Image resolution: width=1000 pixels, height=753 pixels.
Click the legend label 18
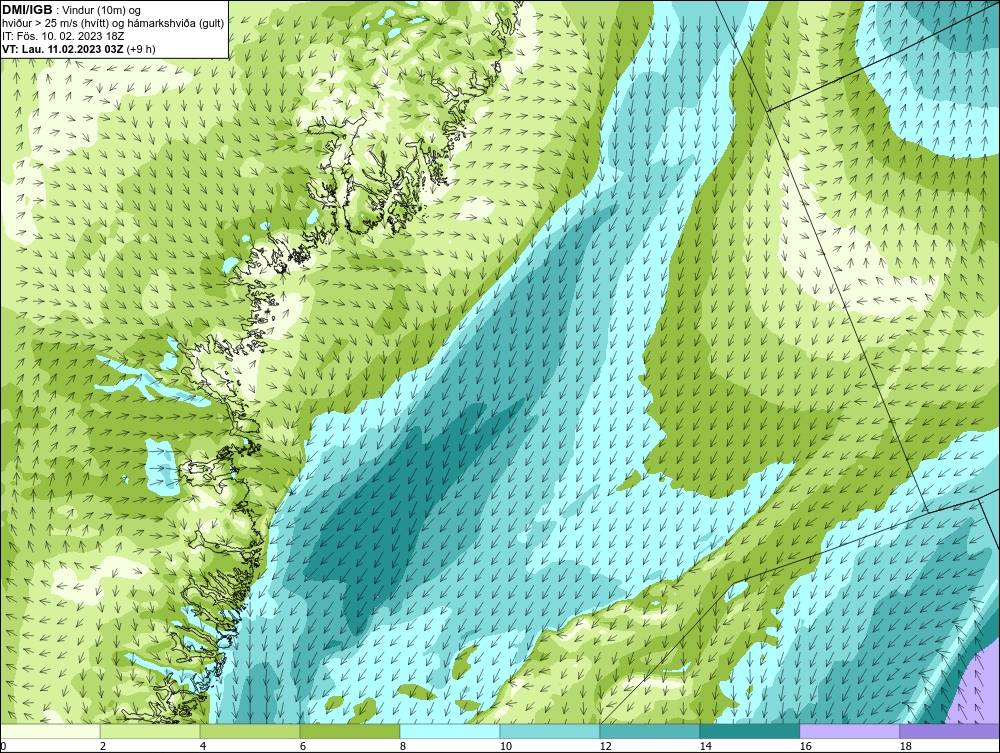point(905,746)
